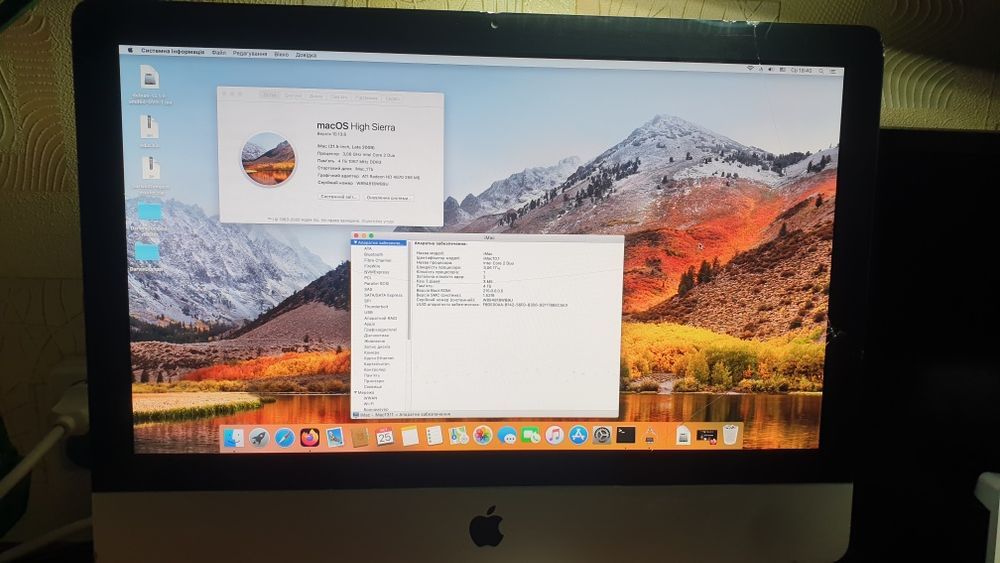1000x563 pixels.
Task: Select Parallel SCSI in sidebar
Action: coord(376,284)
